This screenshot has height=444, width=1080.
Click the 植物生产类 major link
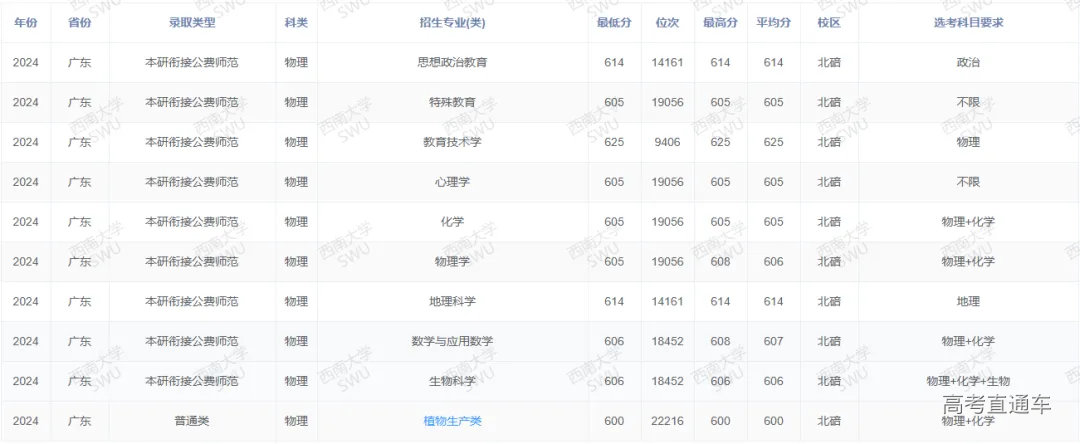point(452,421)
